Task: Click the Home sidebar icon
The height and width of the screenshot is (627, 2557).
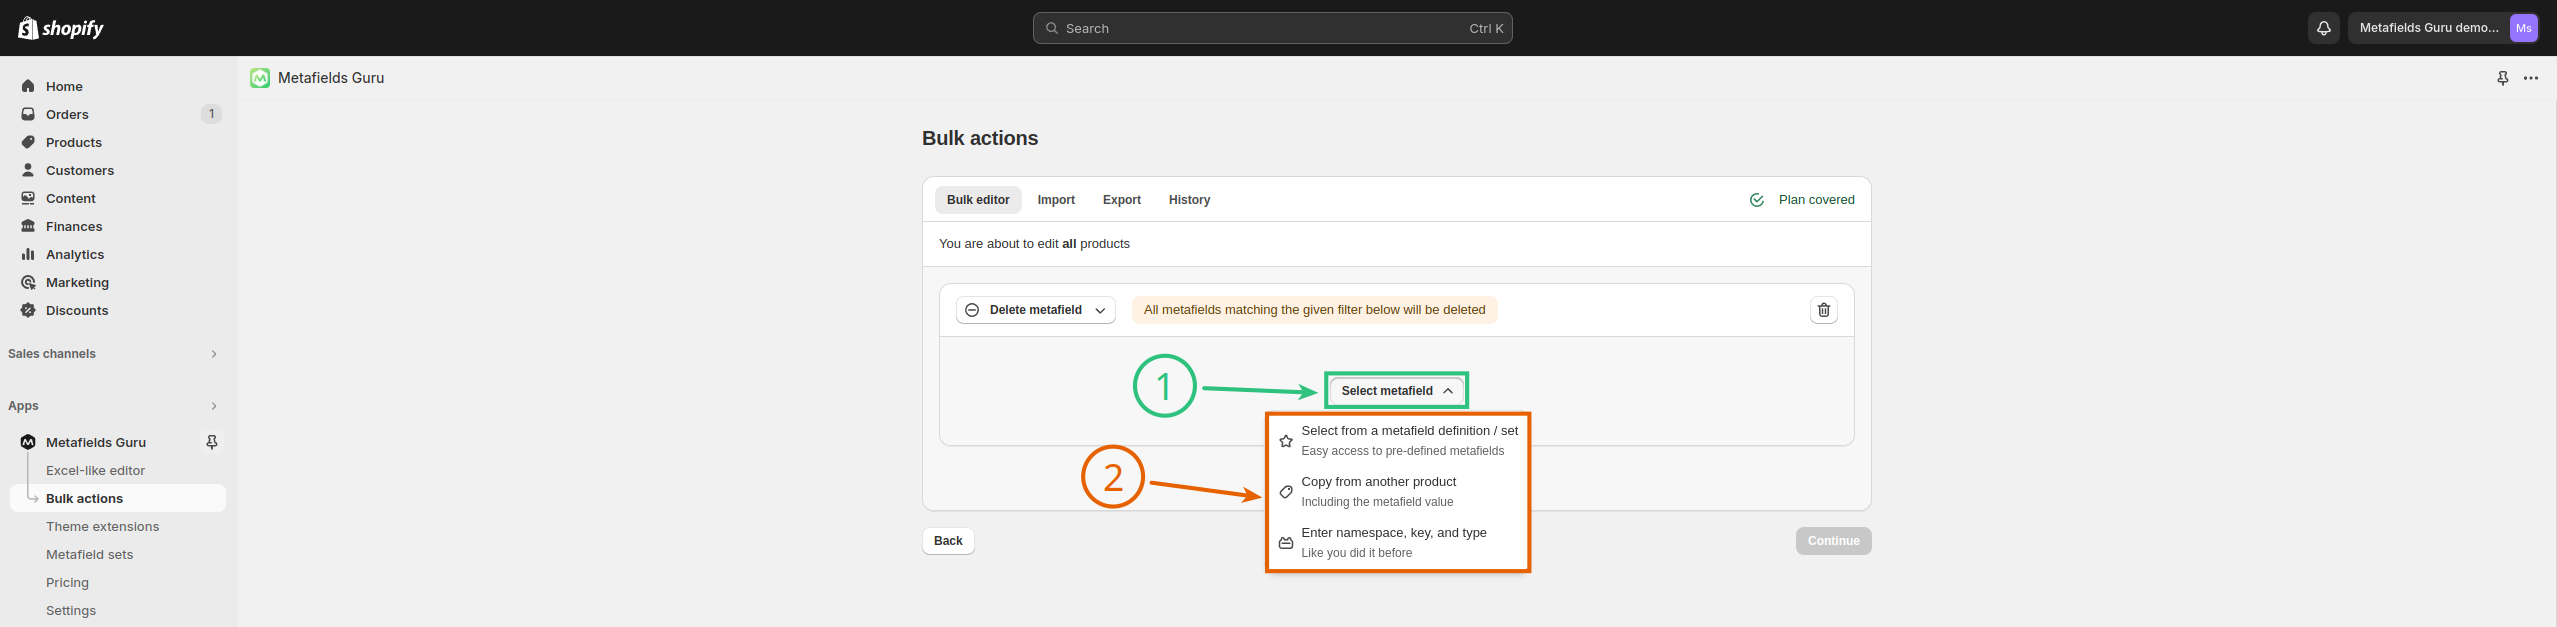Action: (x=28, y=86)
